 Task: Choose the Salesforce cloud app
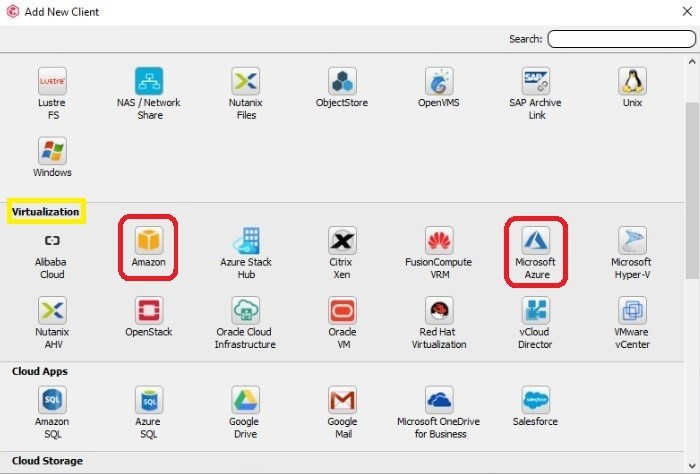coord(536,400)
